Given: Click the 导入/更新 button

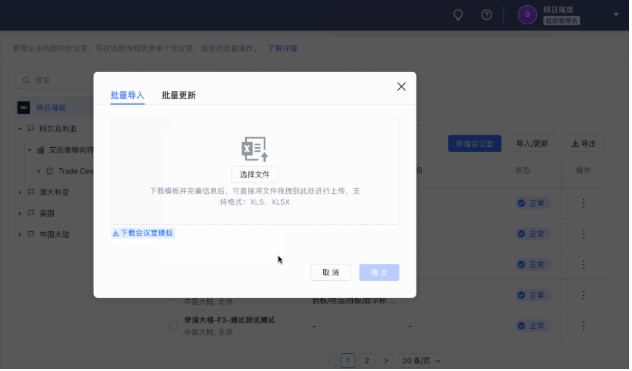Looking at the screenshot, I should point(533,144).
